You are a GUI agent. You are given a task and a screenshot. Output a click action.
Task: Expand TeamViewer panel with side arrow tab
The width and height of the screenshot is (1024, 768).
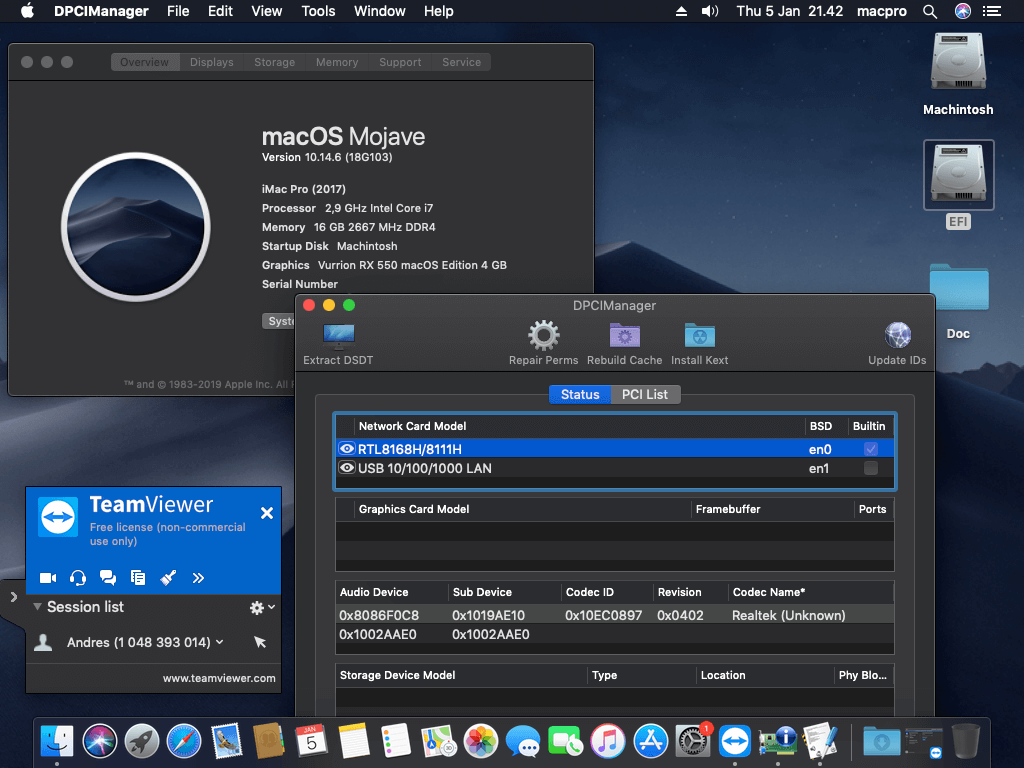tap(13, 597)
